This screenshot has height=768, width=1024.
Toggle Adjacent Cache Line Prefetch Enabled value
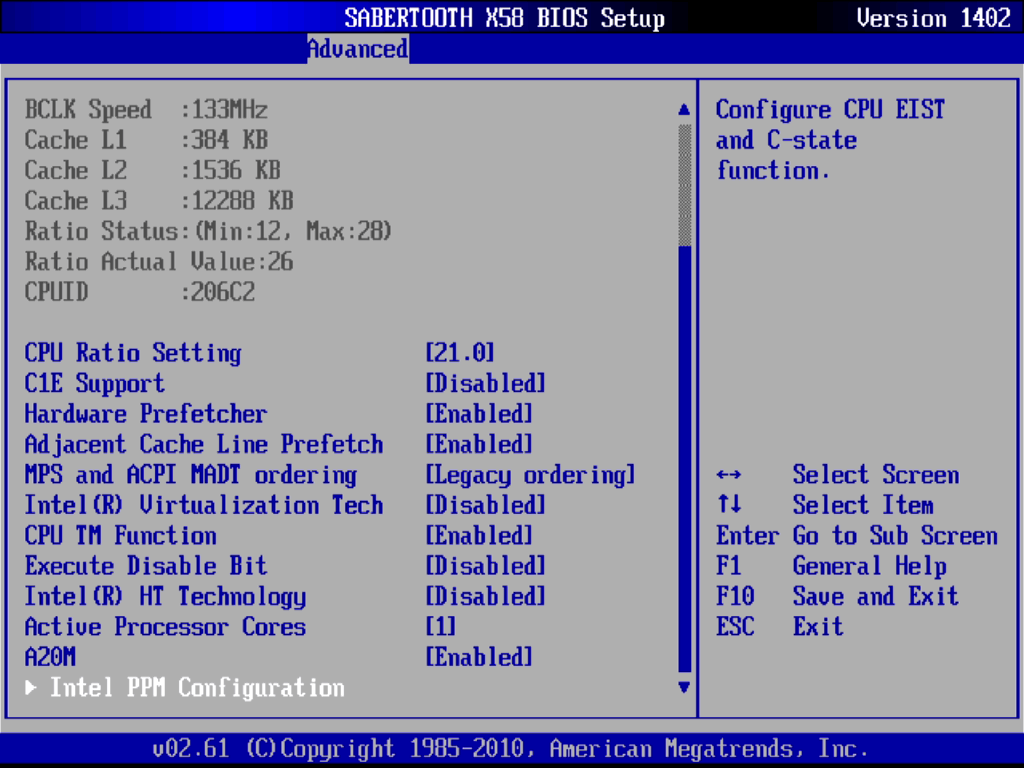point(479,444)
